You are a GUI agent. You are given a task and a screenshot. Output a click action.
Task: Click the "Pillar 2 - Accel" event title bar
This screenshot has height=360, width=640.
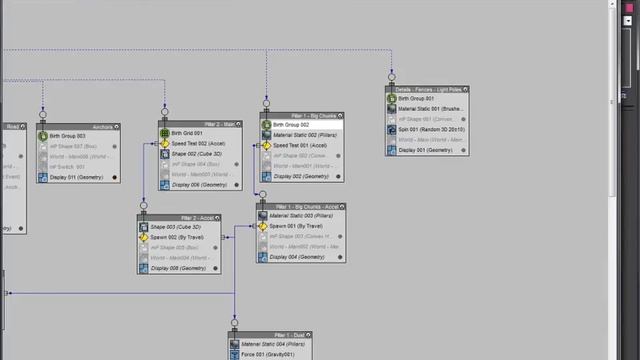pyautogui.click(x=180, y=218)
